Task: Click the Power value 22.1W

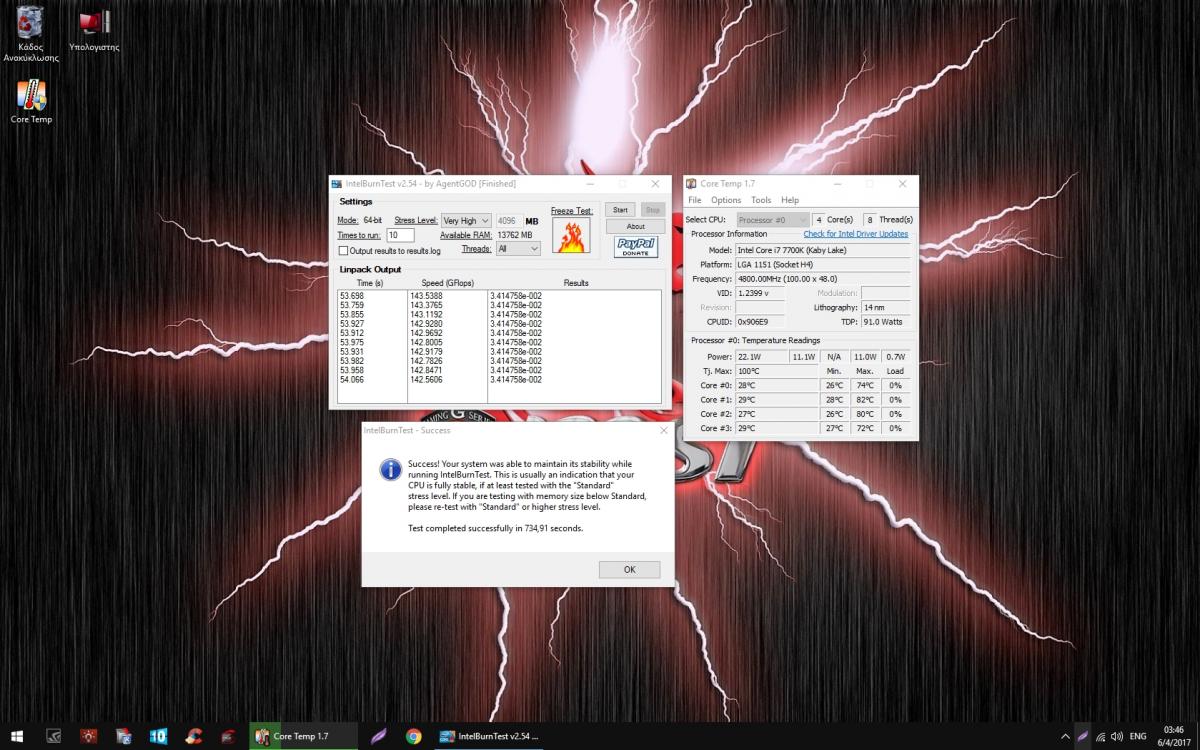Action: 761,356
